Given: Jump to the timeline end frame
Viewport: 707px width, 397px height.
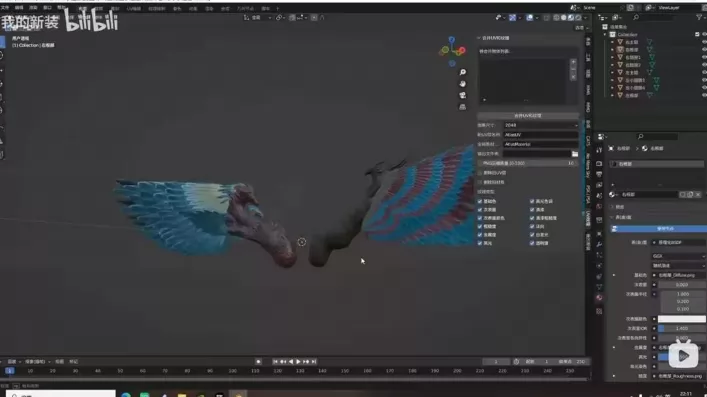Looking at the screenshot, I should tap(314, 361).
